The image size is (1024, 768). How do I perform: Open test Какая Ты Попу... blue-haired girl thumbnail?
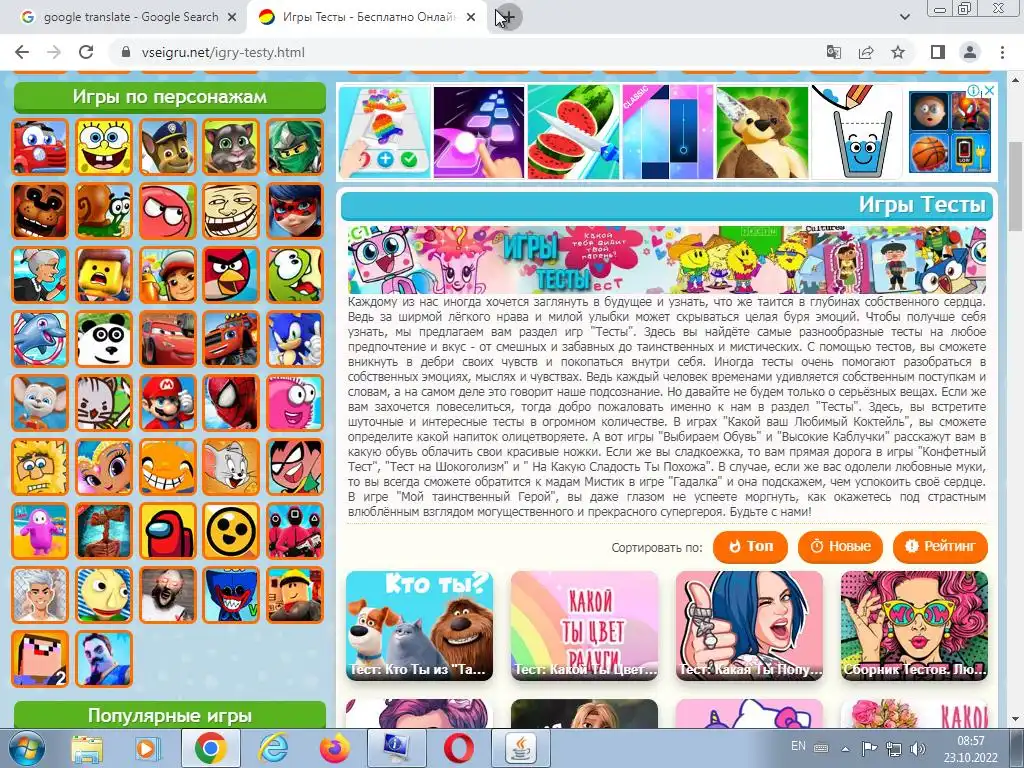point(749,626)
